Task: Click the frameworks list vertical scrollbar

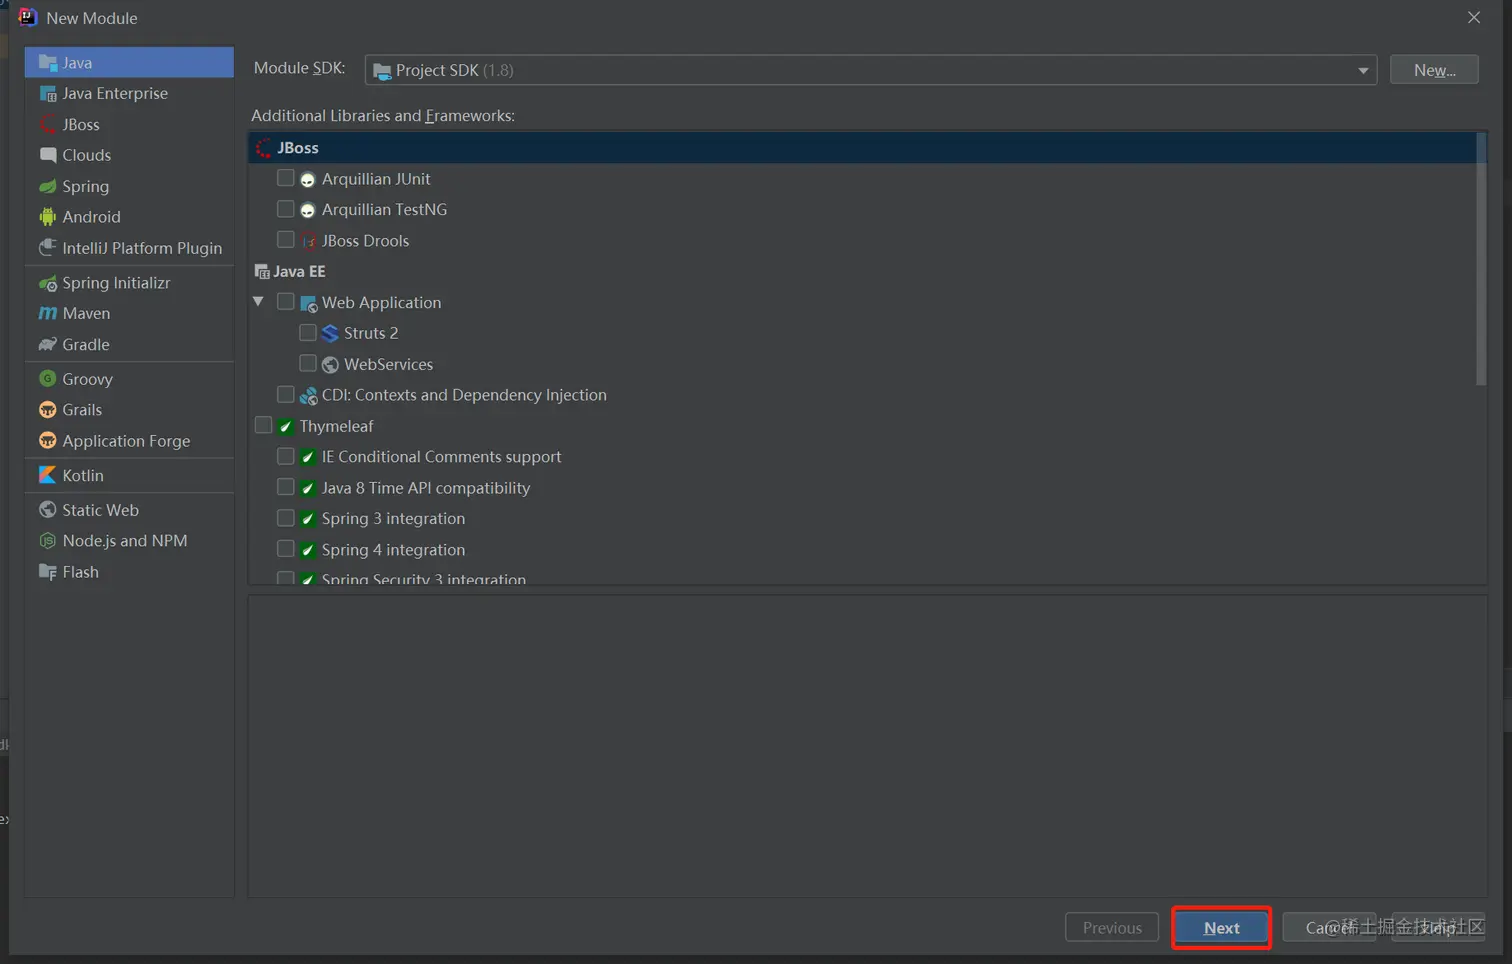Action: pyautogui.click(x=1481, y=259)
